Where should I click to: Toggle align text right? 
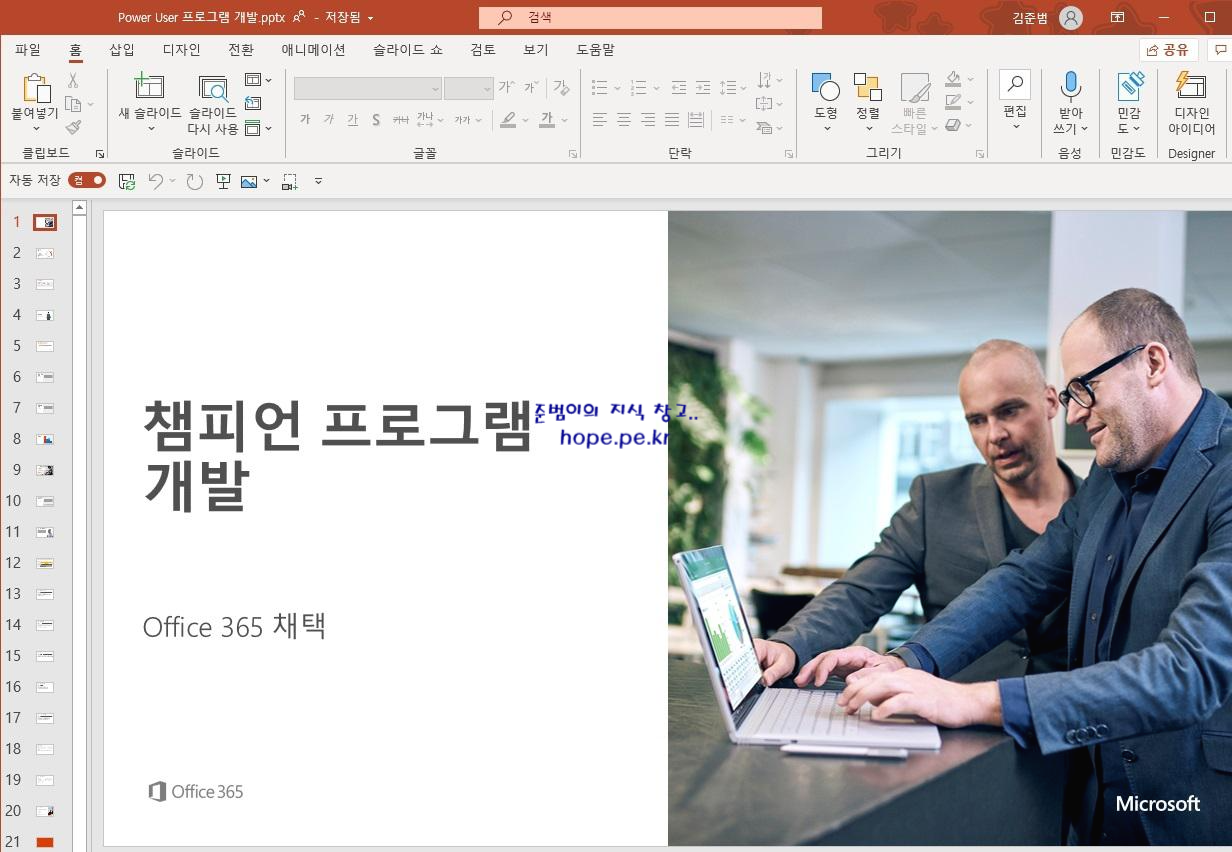(x=648, y=120)
